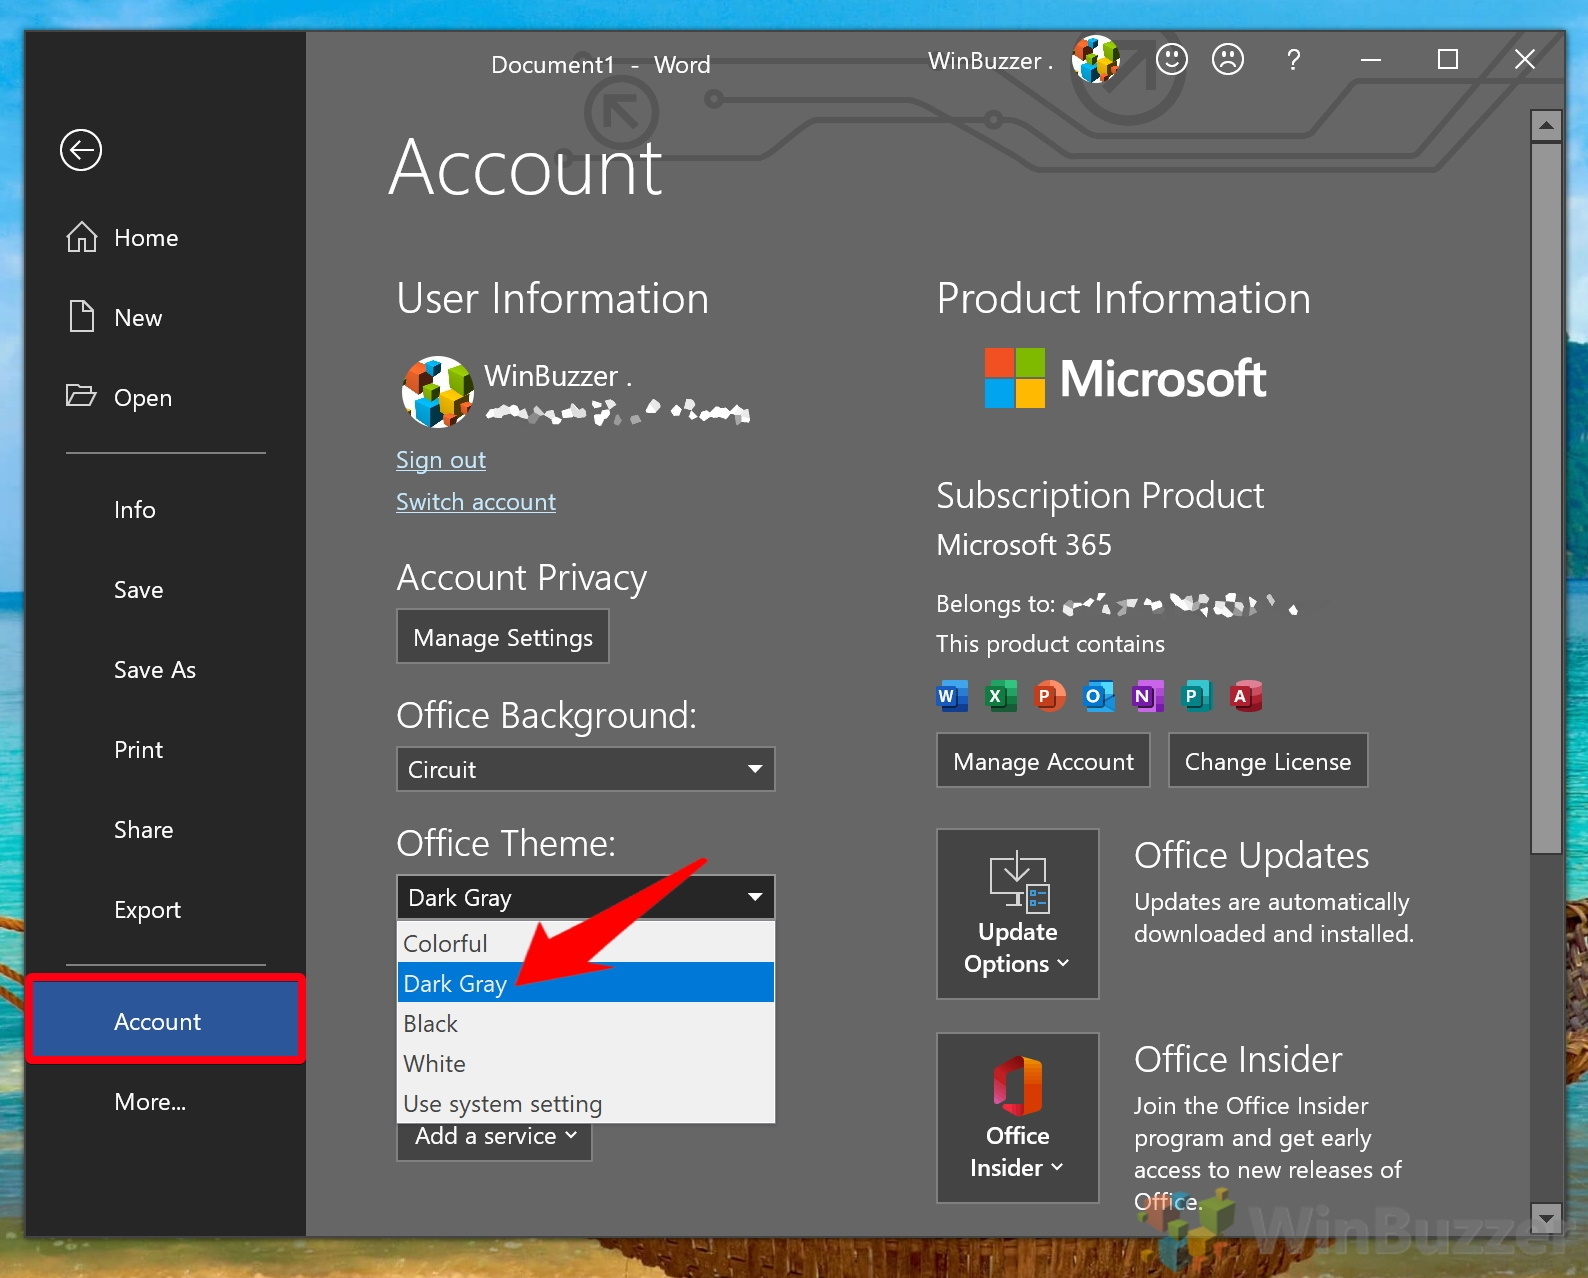The height and width of the screenshot is (1278, 1588).
Task: Open the Share tab in sidebar
Action: pyautogui.click(x=165, y=830)
